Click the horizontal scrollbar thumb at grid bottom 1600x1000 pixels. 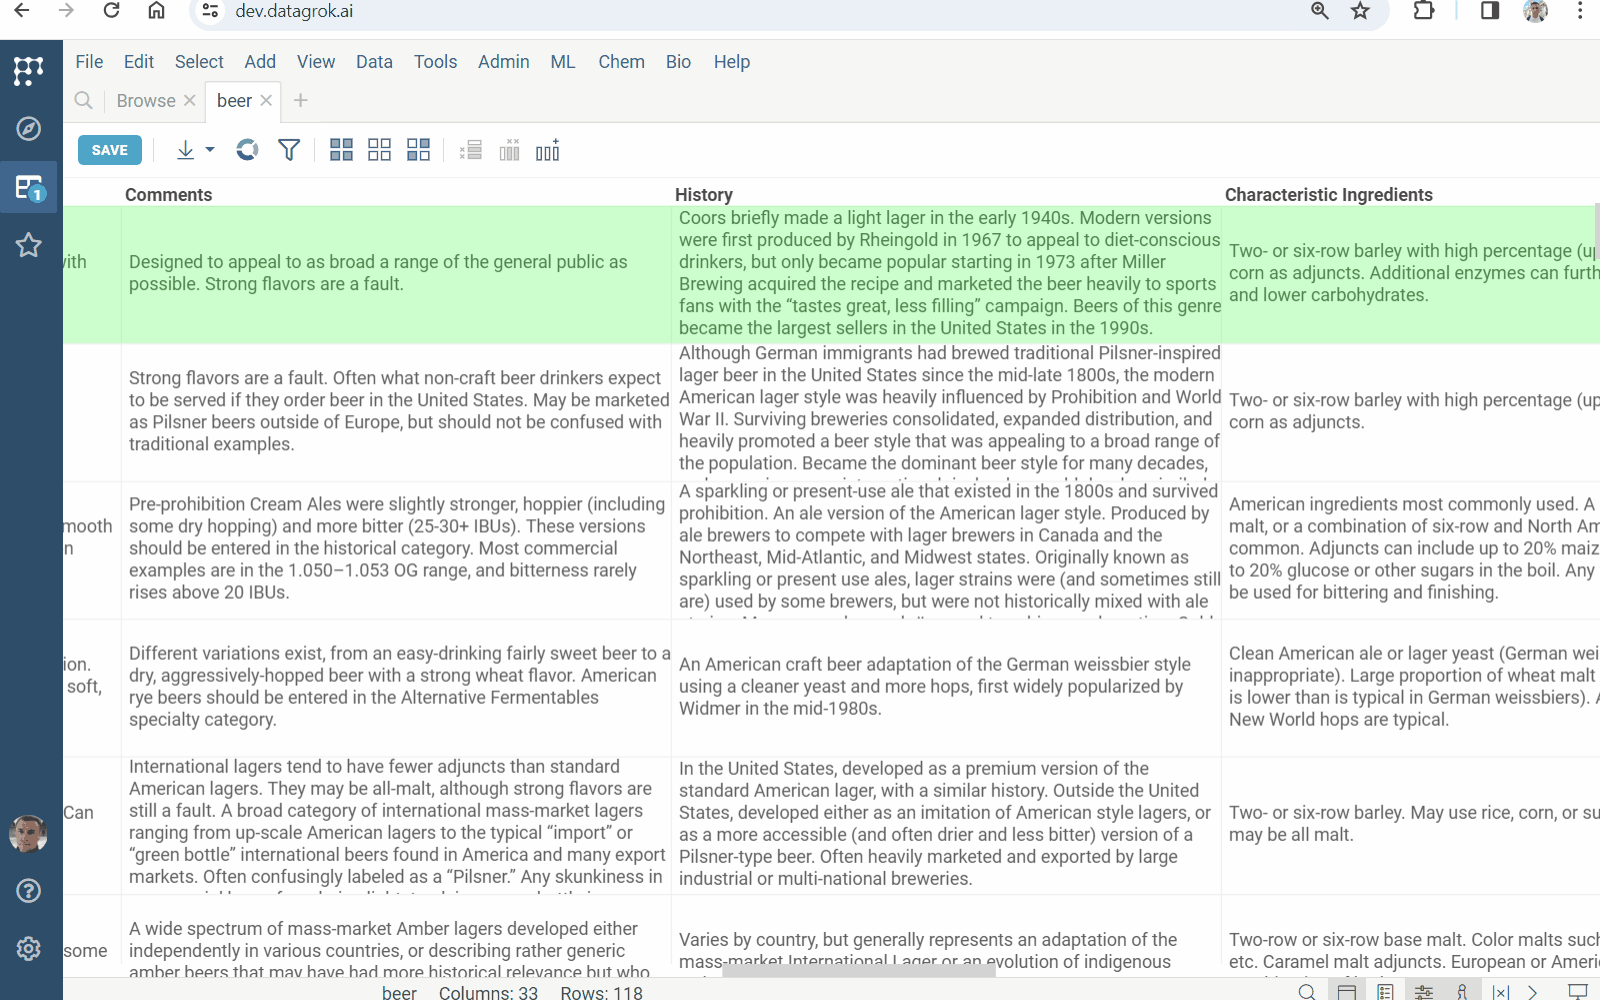click(859, 971)
